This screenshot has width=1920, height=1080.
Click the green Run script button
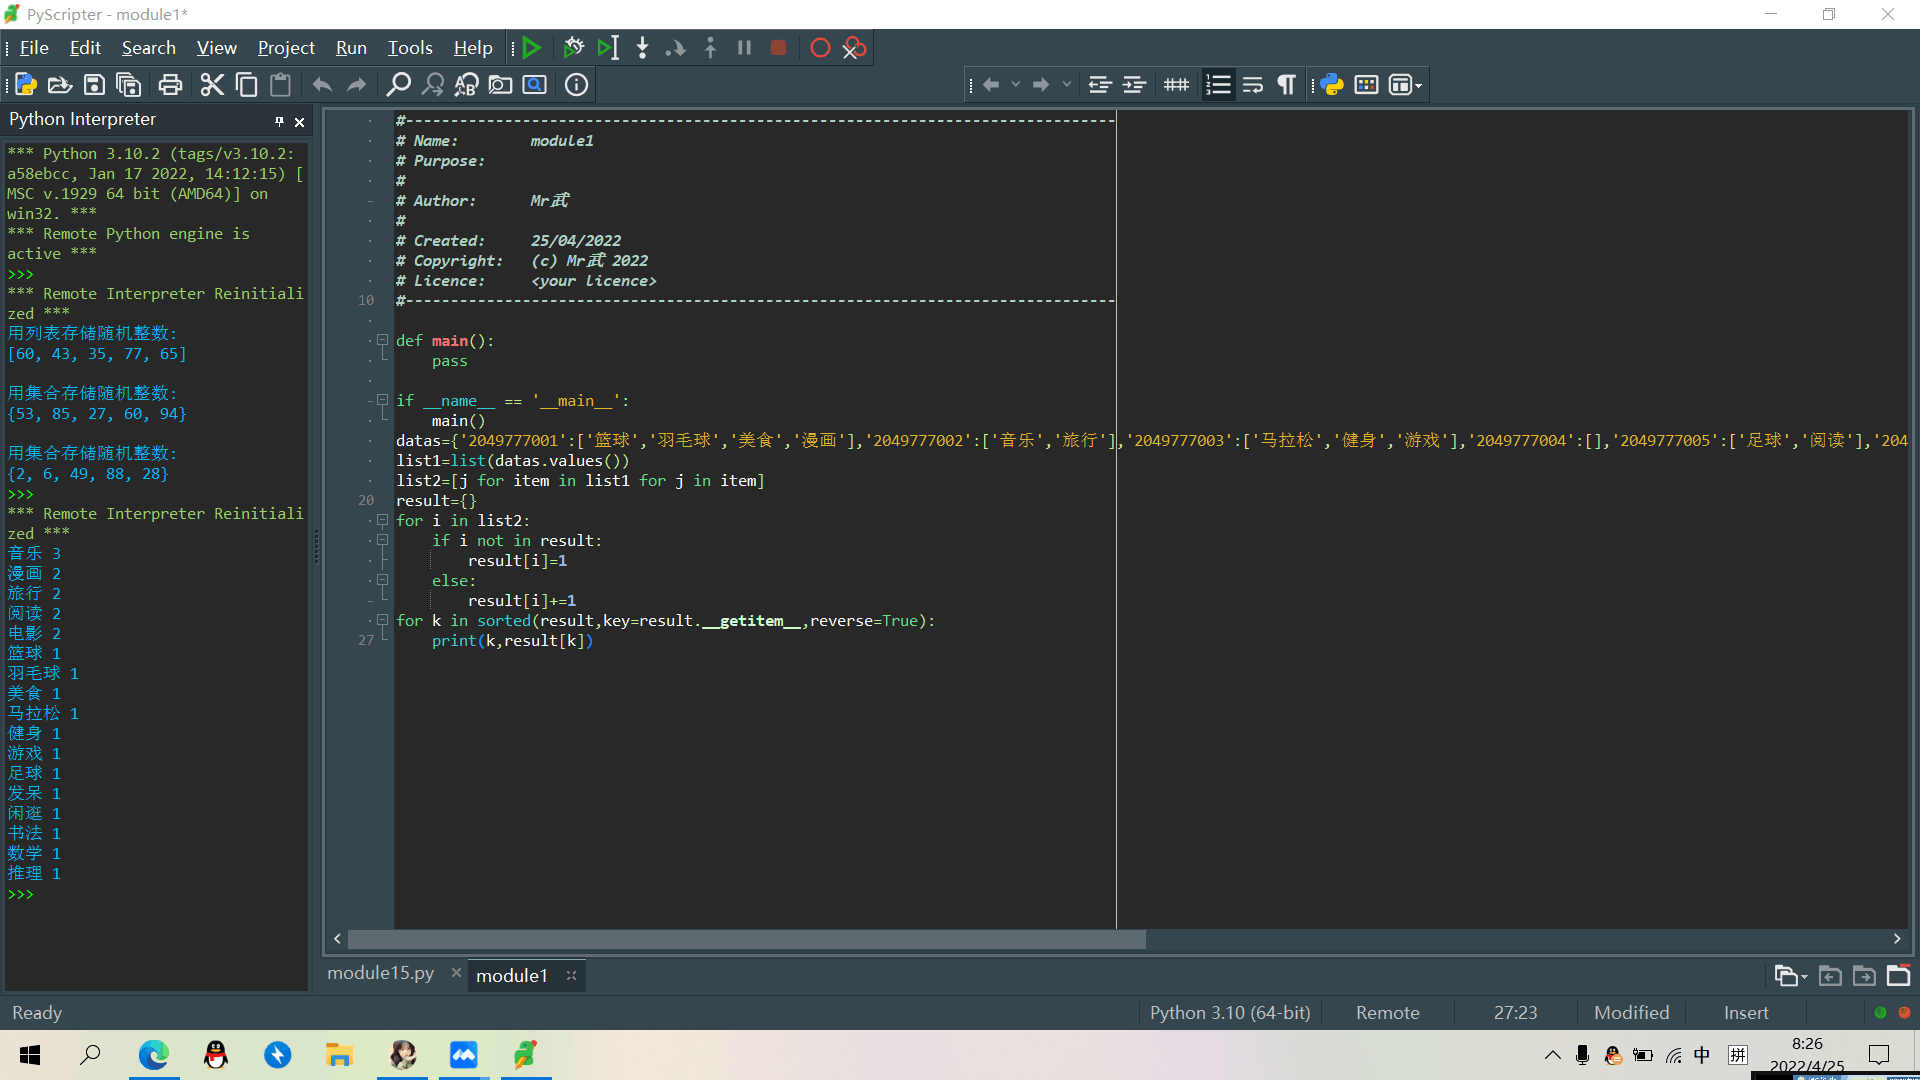pyautogui.click(x=532, y=48)
